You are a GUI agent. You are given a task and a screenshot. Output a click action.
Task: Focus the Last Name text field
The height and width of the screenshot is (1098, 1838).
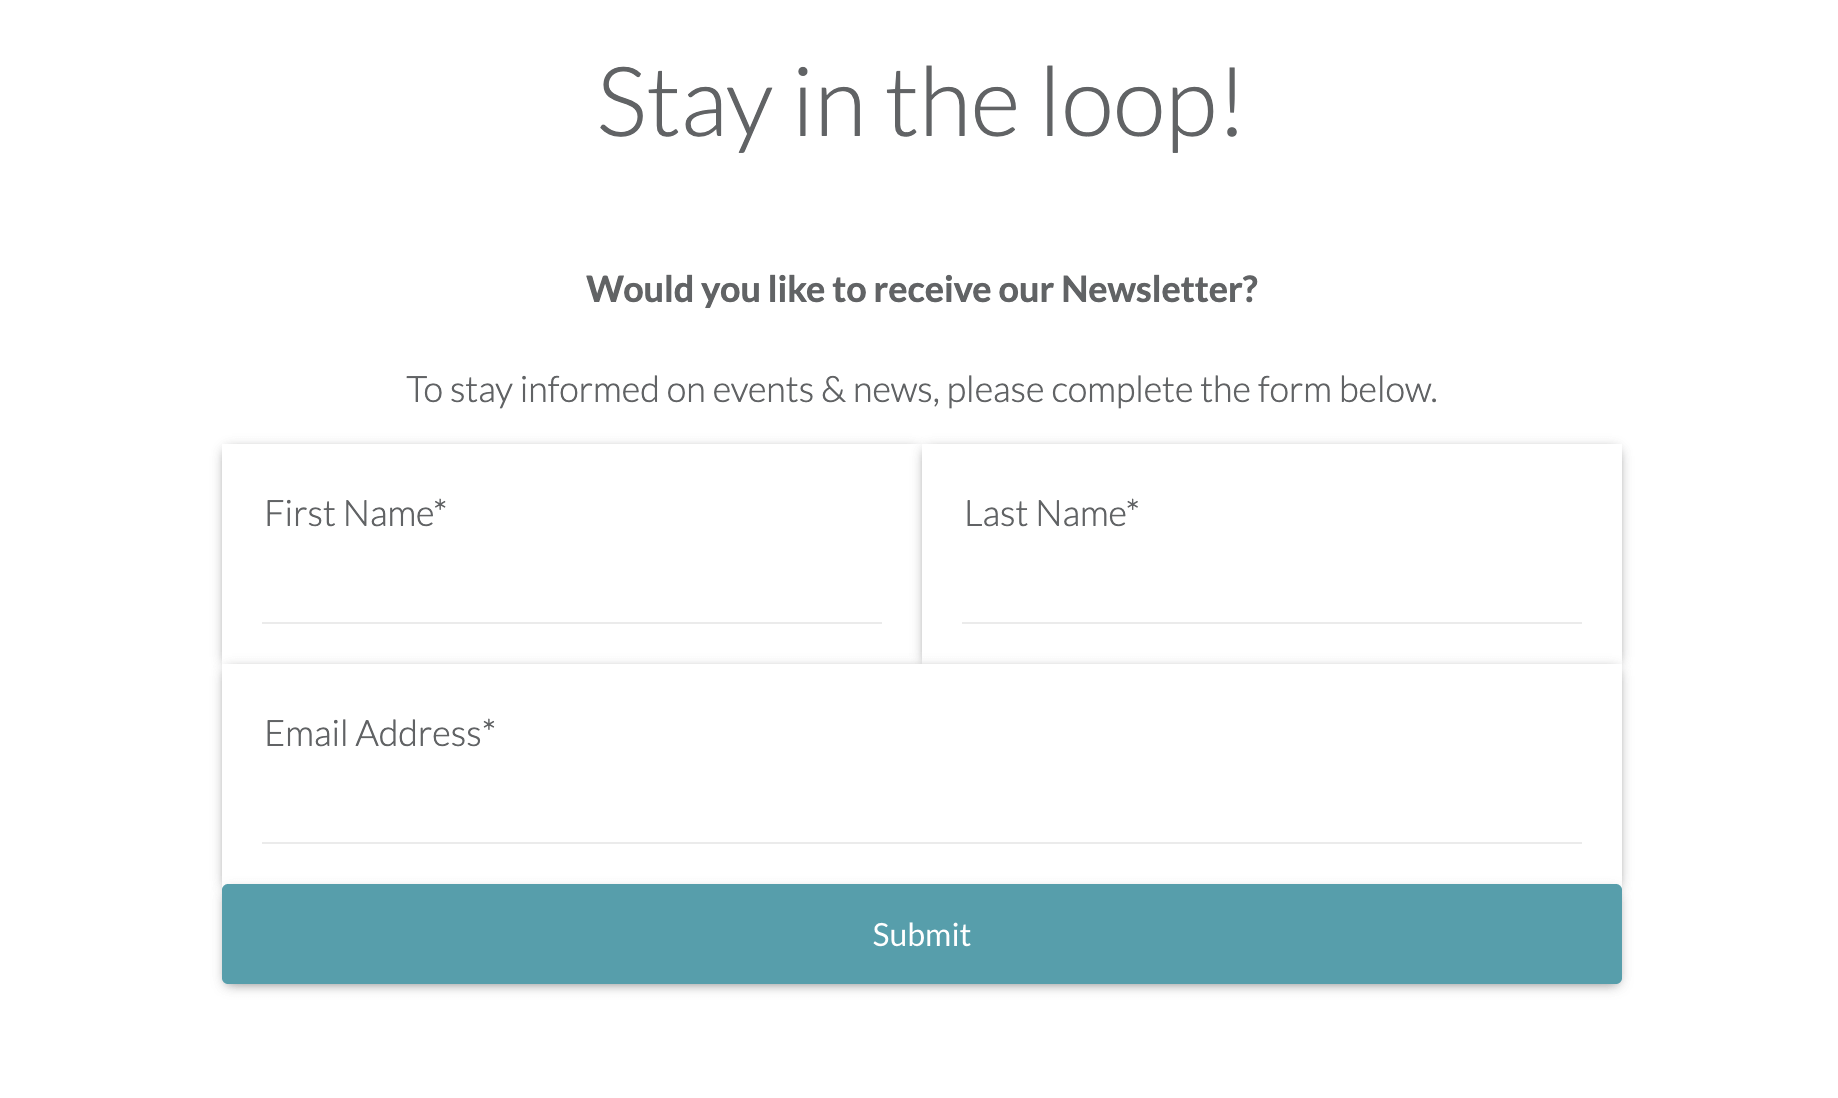point(1271,590)
